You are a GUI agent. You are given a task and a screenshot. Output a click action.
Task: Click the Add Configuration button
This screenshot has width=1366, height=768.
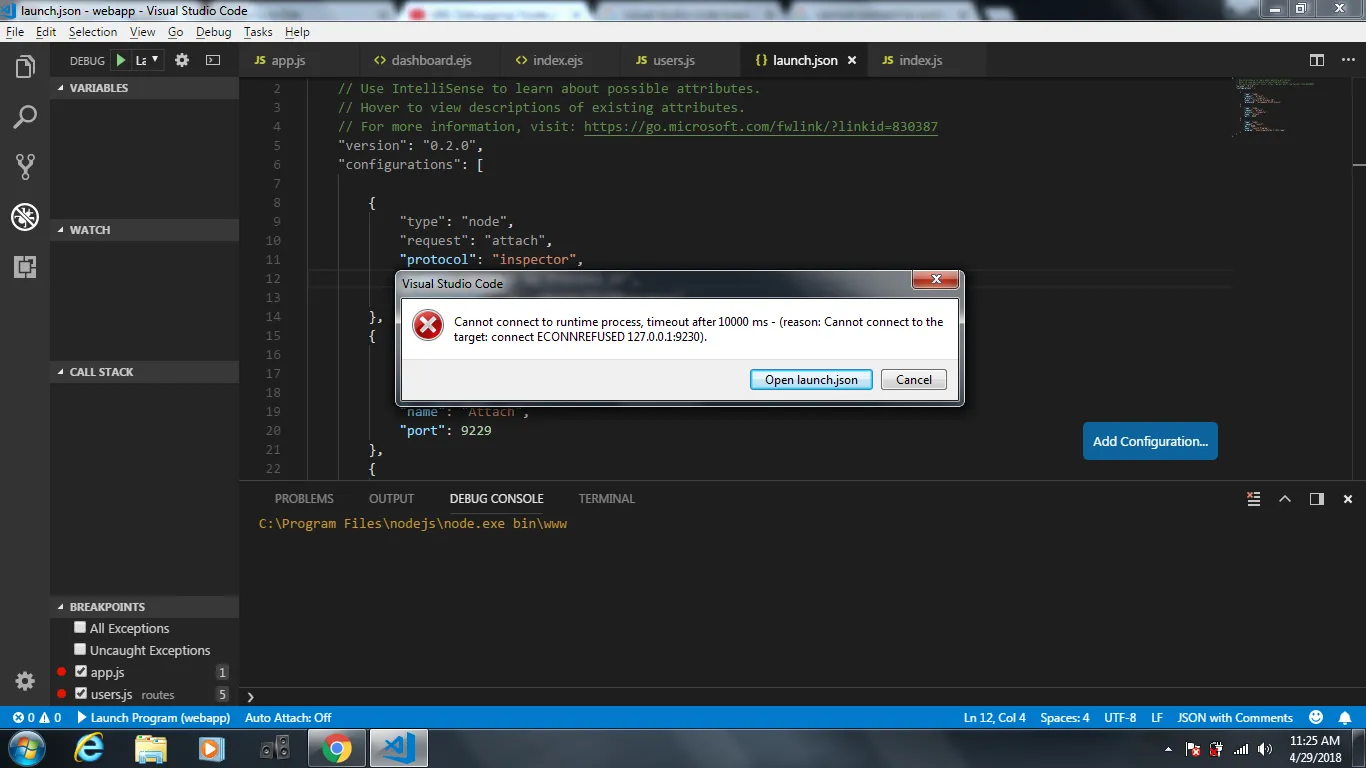pos(1150,441)
